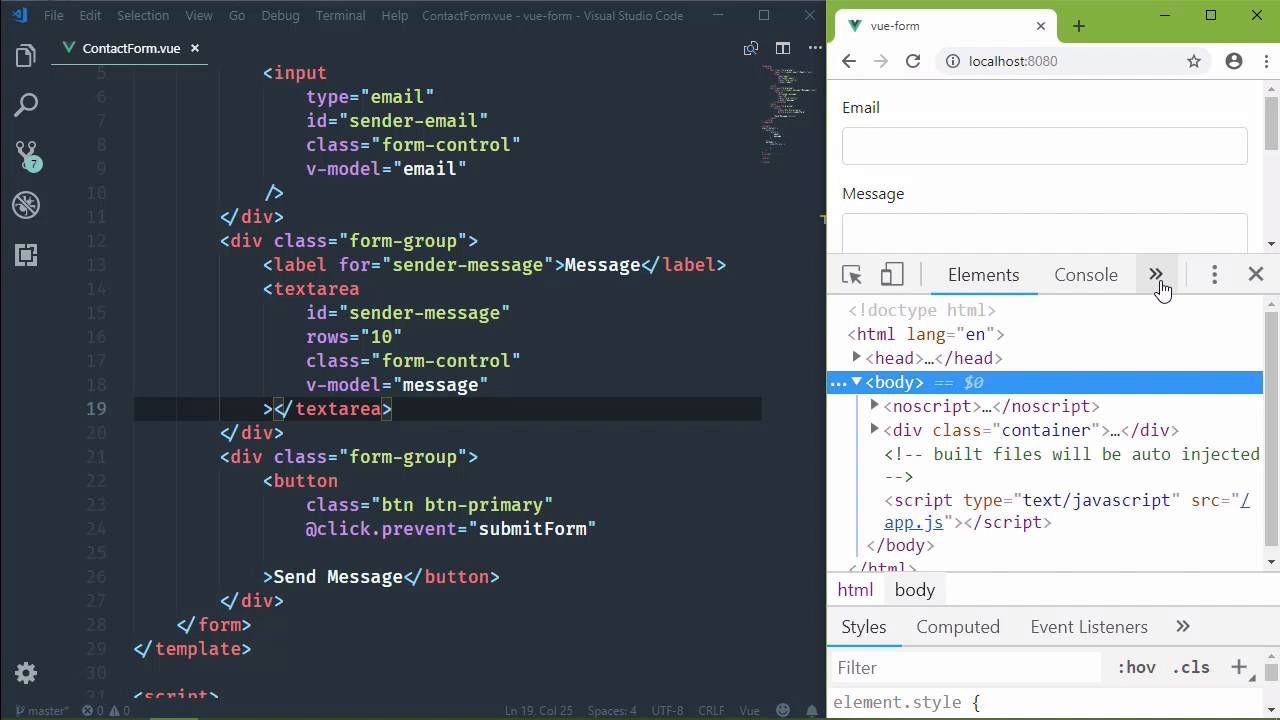Image resolution: width=1280 pixels, height=720 pixels.
Task: Click the Ln 19, Col 25 status item
Action: coord(539,711)
